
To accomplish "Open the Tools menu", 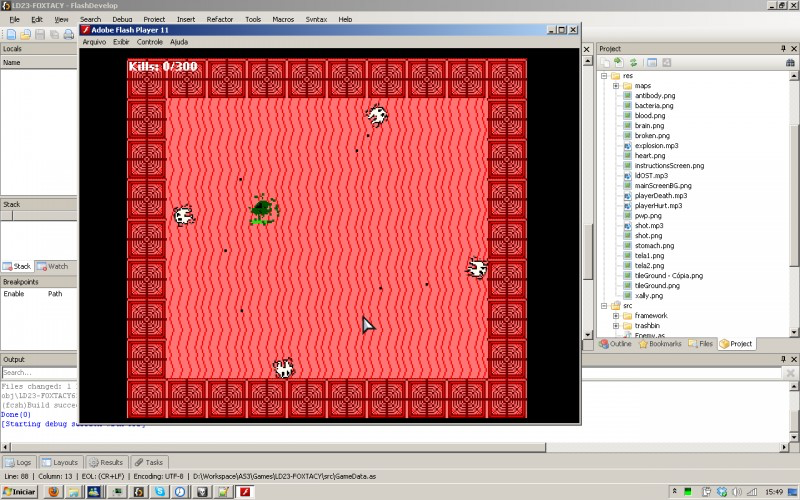I will click(x=253, y=19).
